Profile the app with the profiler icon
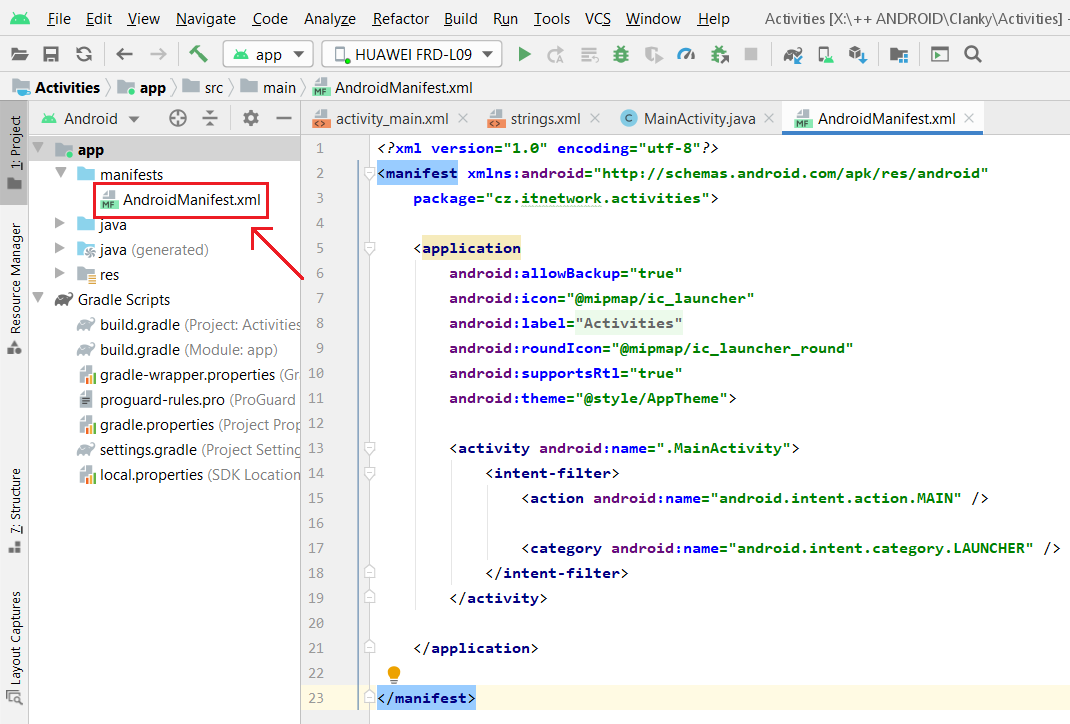The height and width of the screenshot is (724, 1070). point(686,54)
